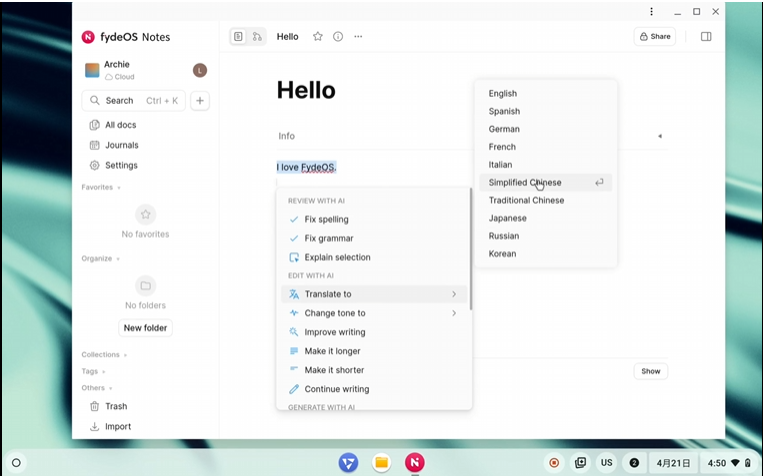Open fydeOS Notes app on shelf
The width and height of the screenshot is (763, 476).
(x=415, y=462)
